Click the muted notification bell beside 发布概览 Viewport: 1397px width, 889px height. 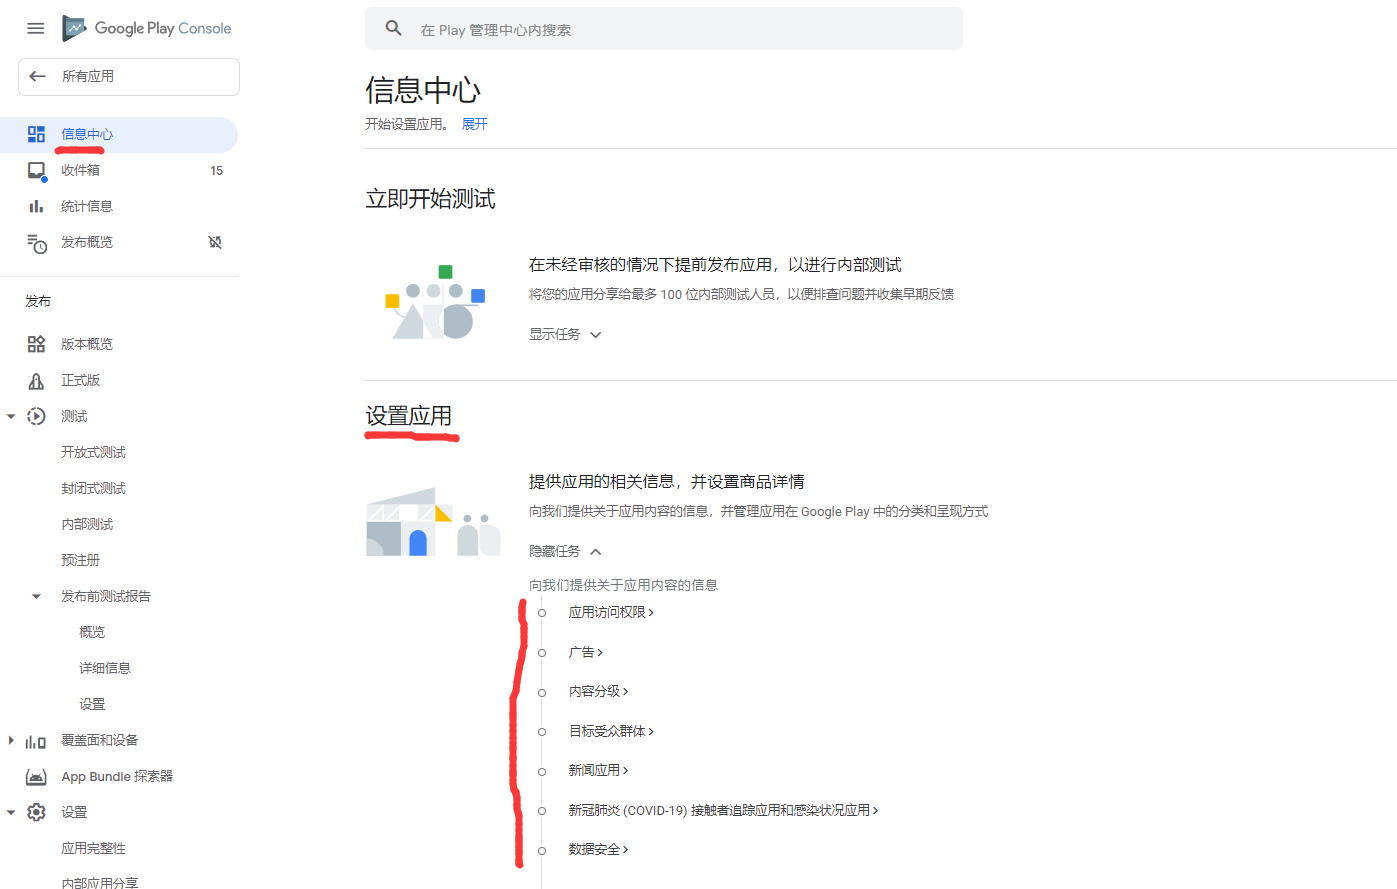click(x=215, y=242)
